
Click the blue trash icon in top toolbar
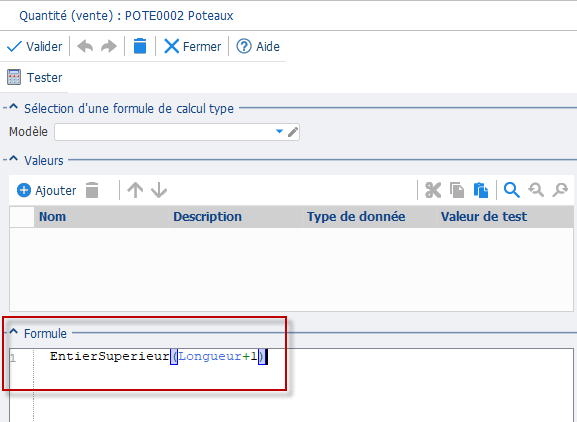[x=140, y=46]
